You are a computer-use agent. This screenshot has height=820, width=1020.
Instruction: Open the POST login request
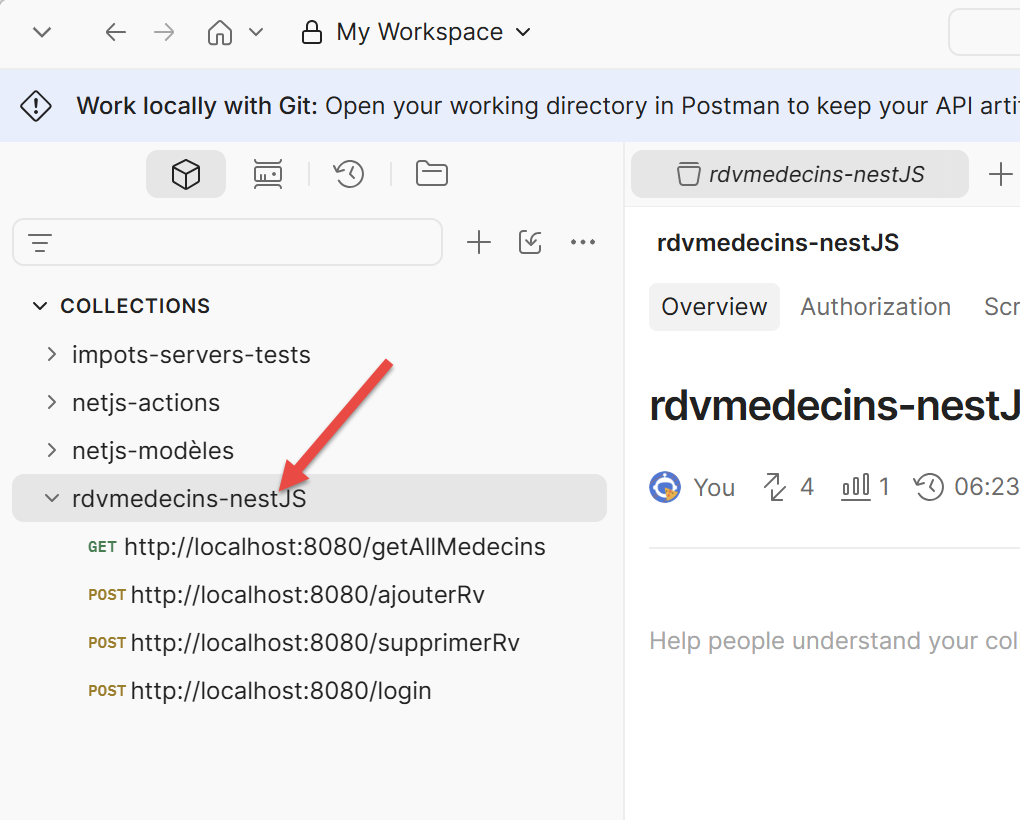260,691
